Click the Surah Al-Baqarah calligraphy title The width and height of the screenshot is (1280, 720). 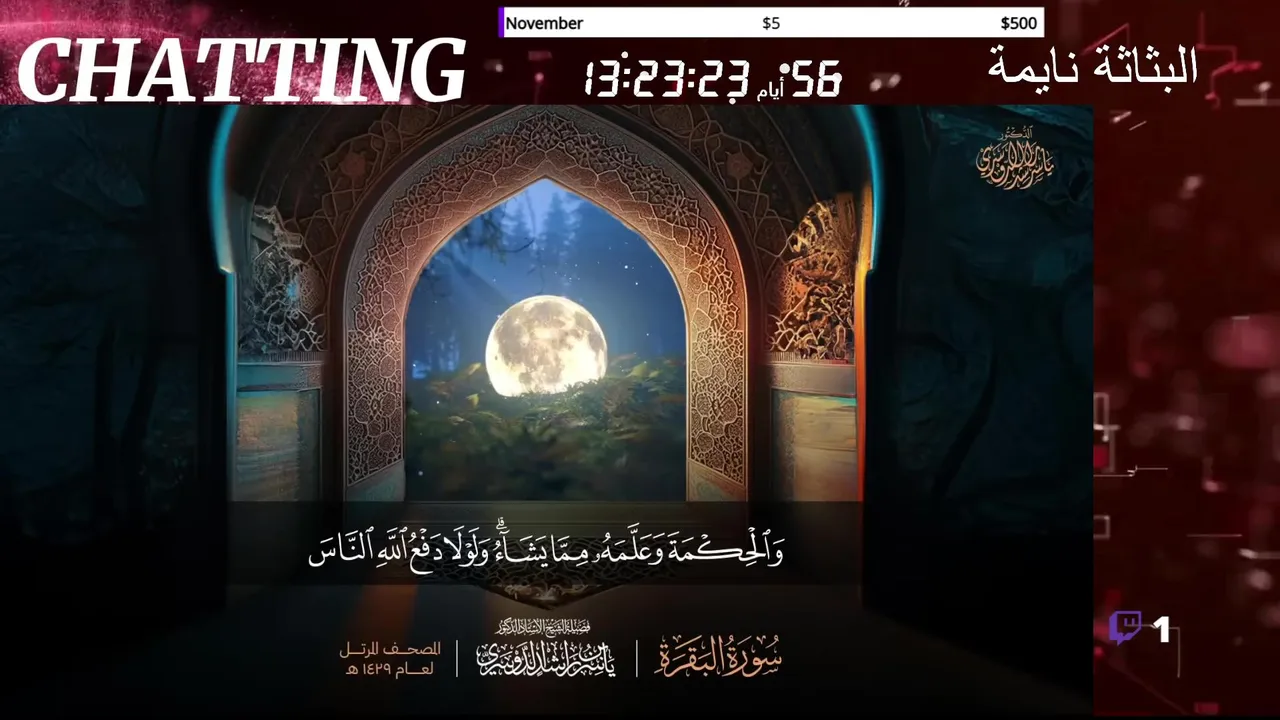[718, 656]
